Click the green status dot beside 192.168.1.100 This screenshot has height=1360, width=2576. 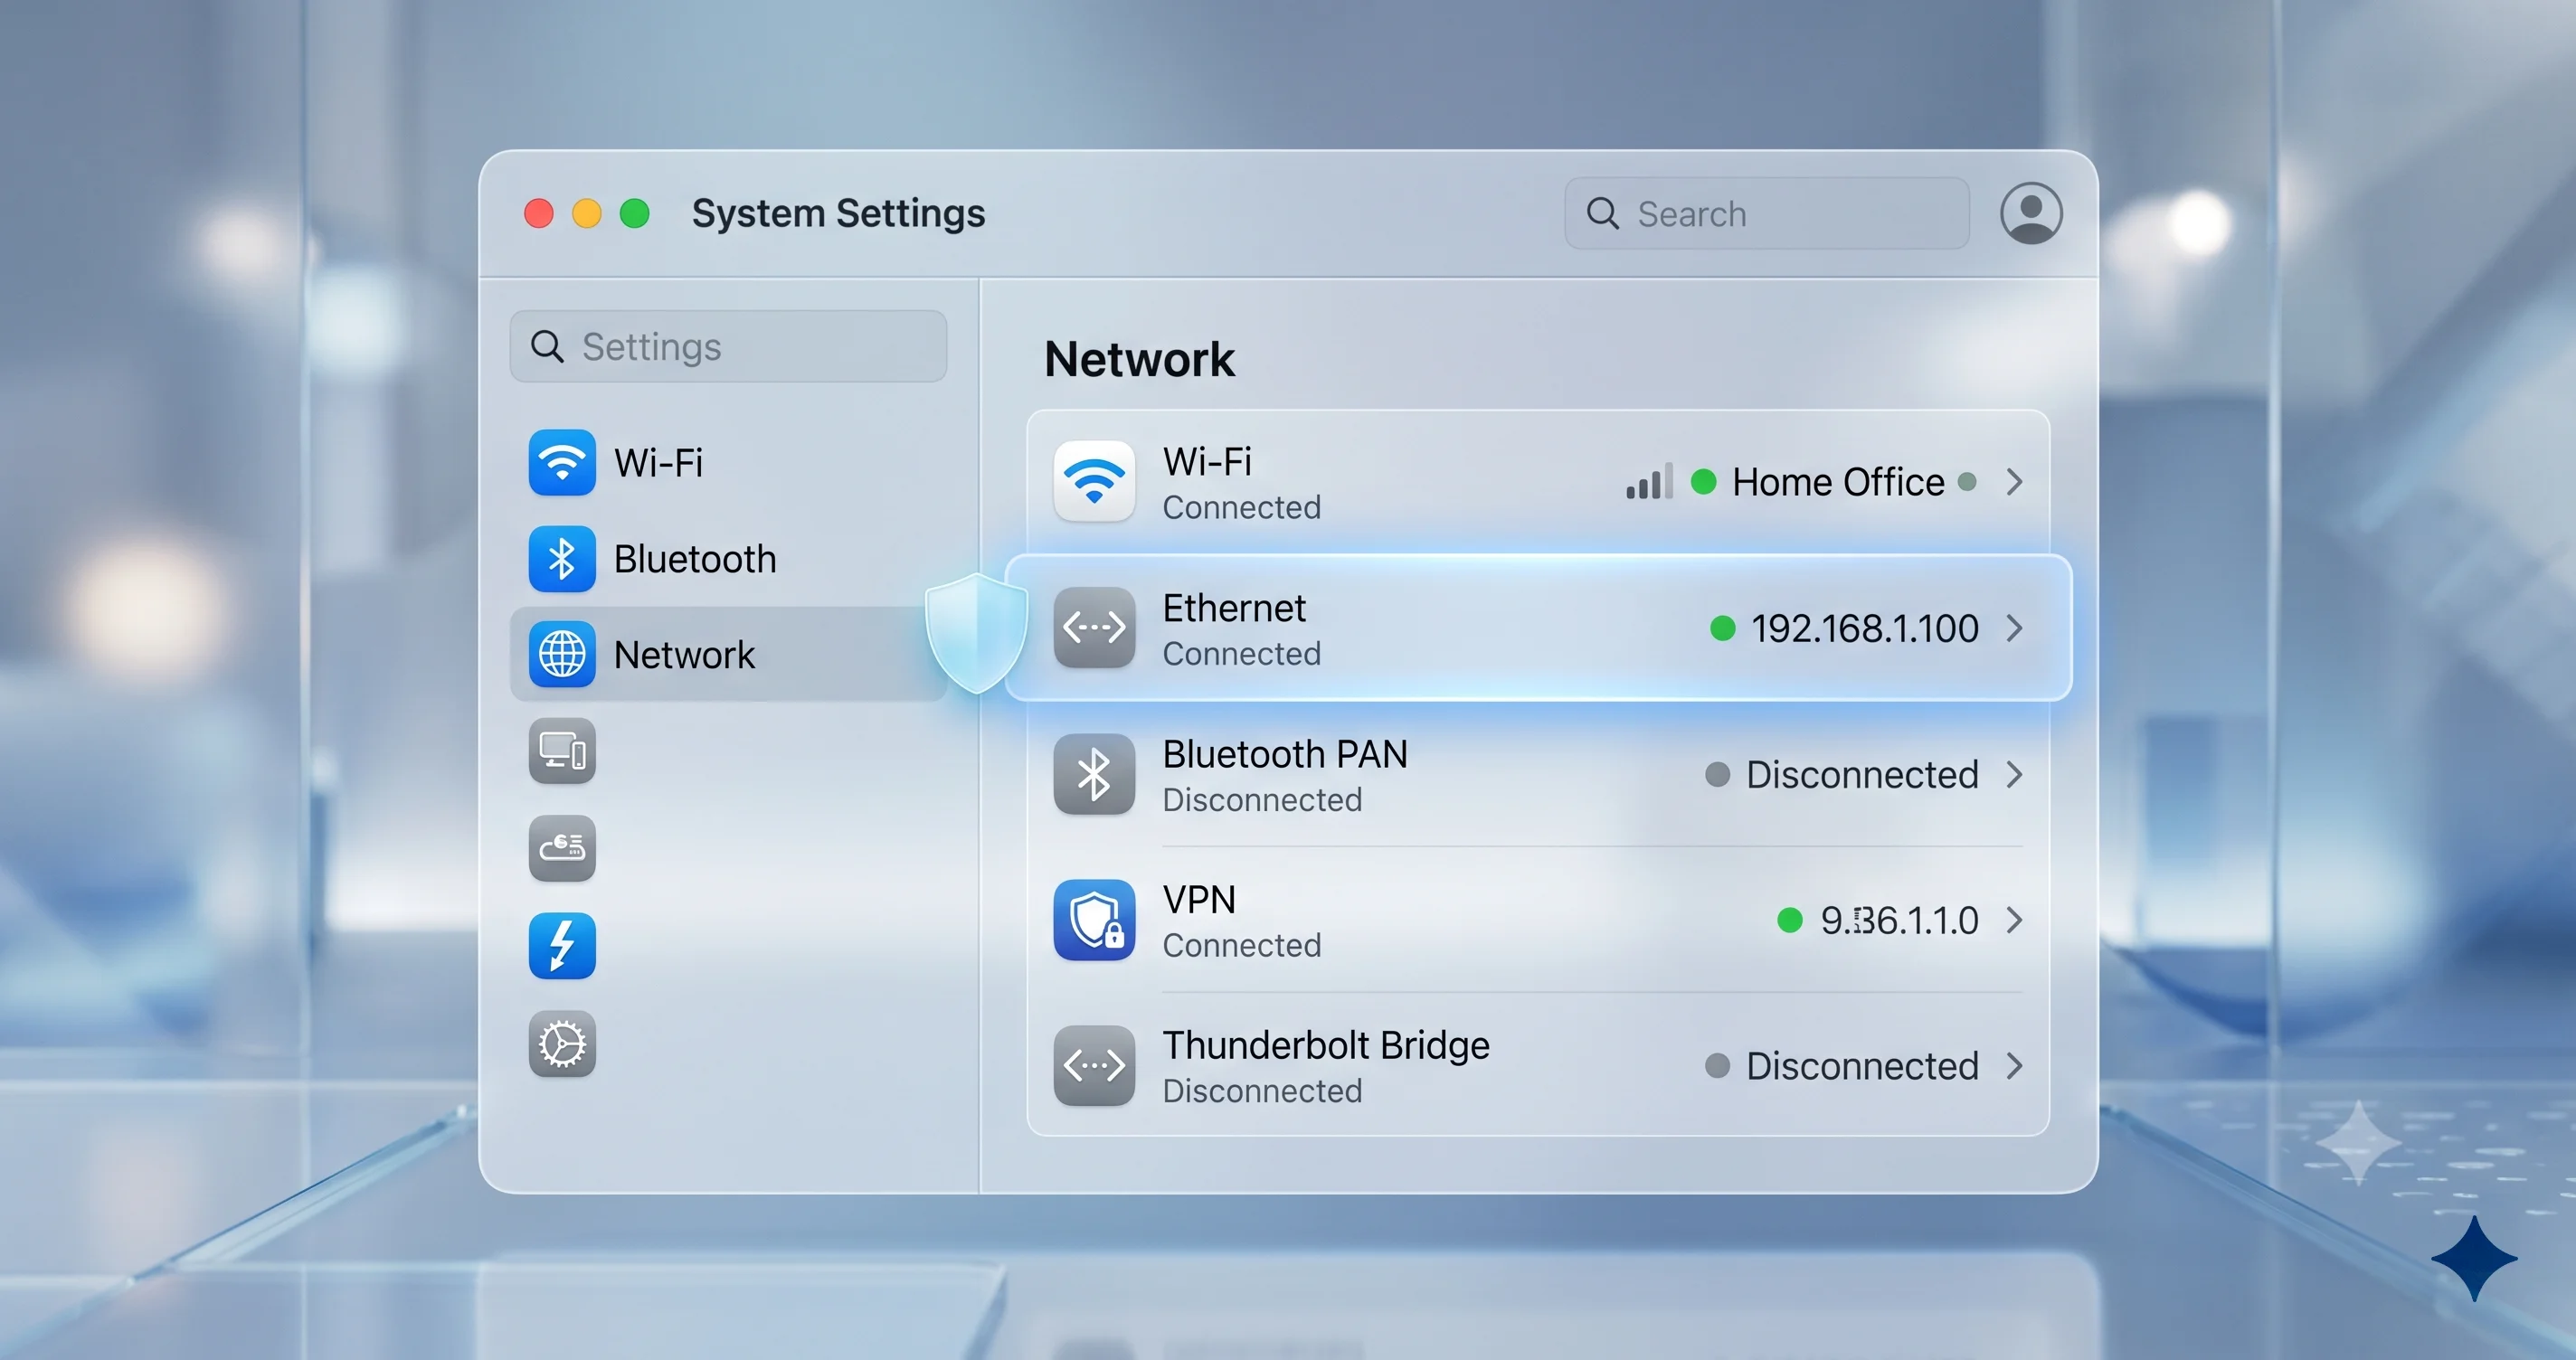point(1722,628)
